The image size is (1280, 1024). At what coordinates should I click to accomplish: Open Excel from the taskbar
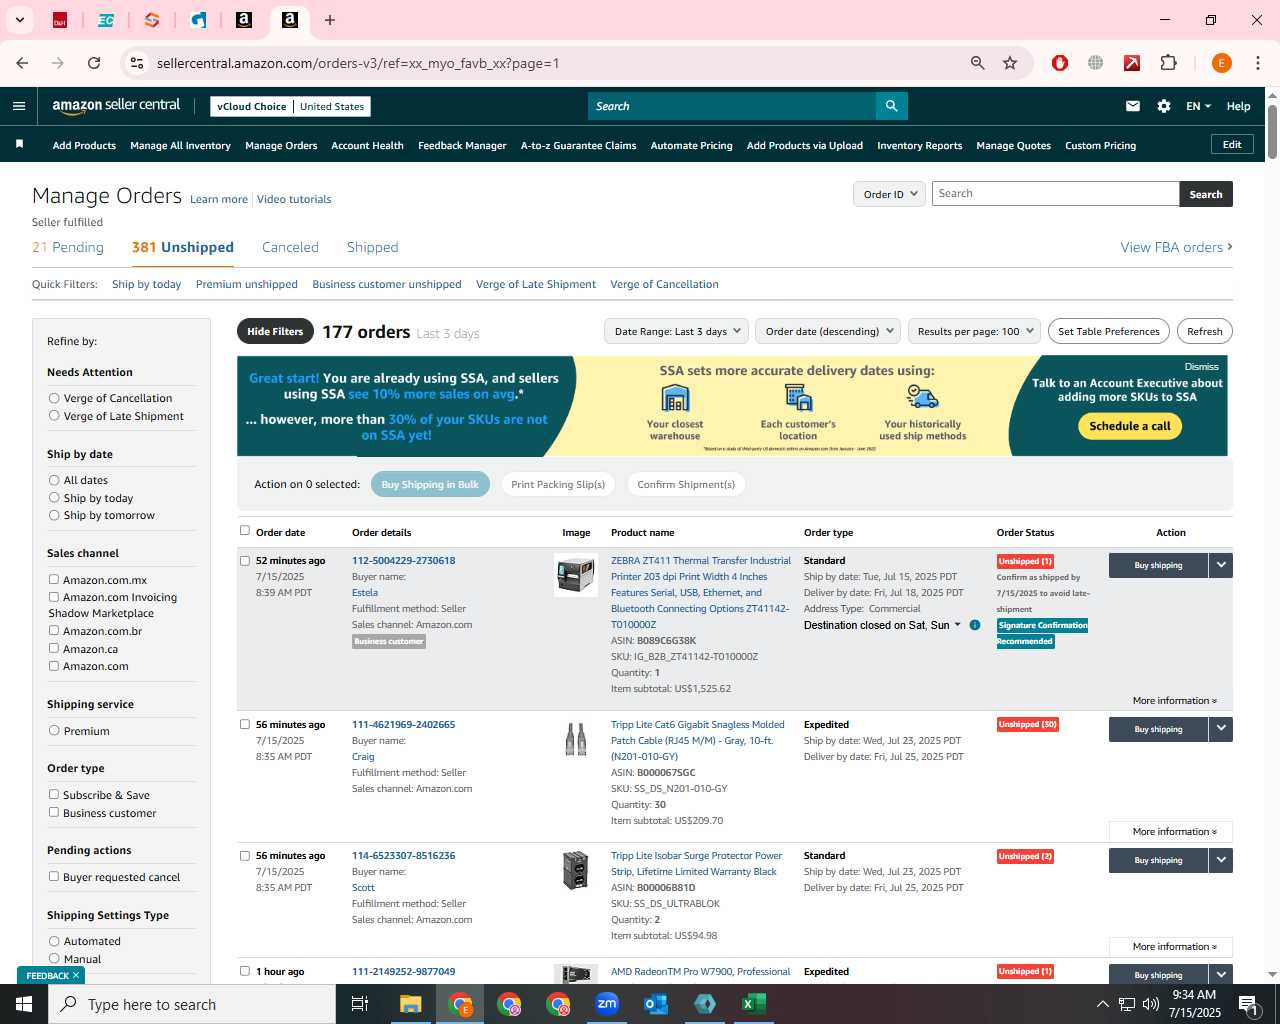[754, 1004]
